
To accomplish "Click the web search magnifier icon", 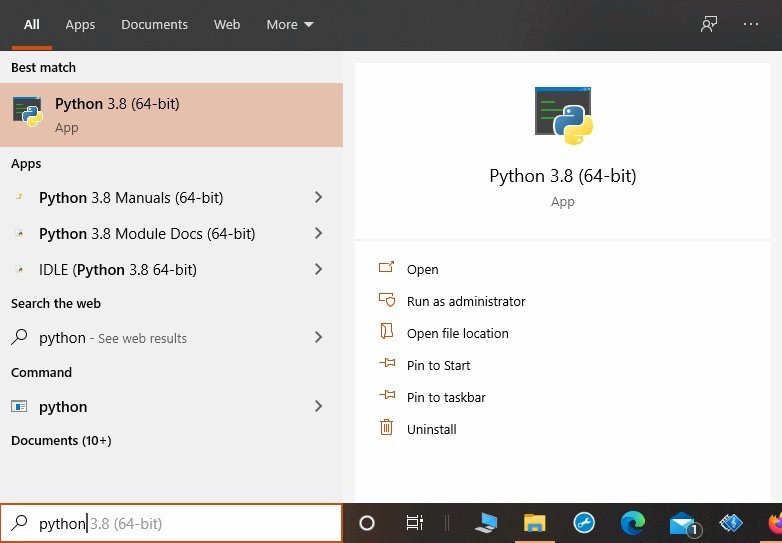I will click(x=19, y=337).
